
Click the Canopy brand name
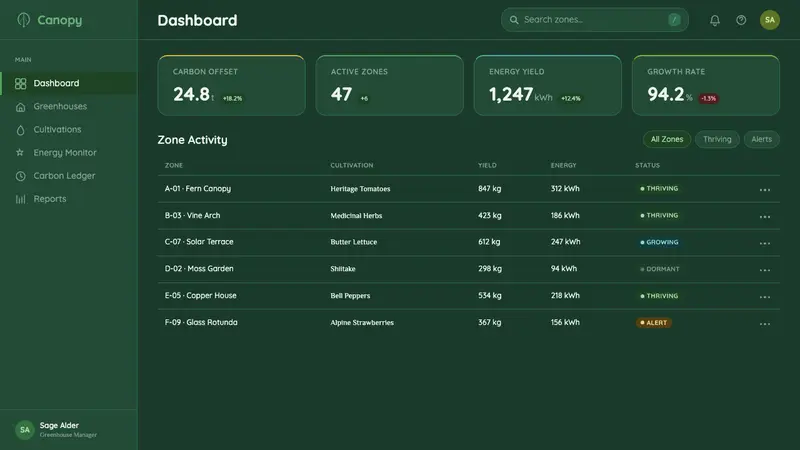tap(60, 20)
